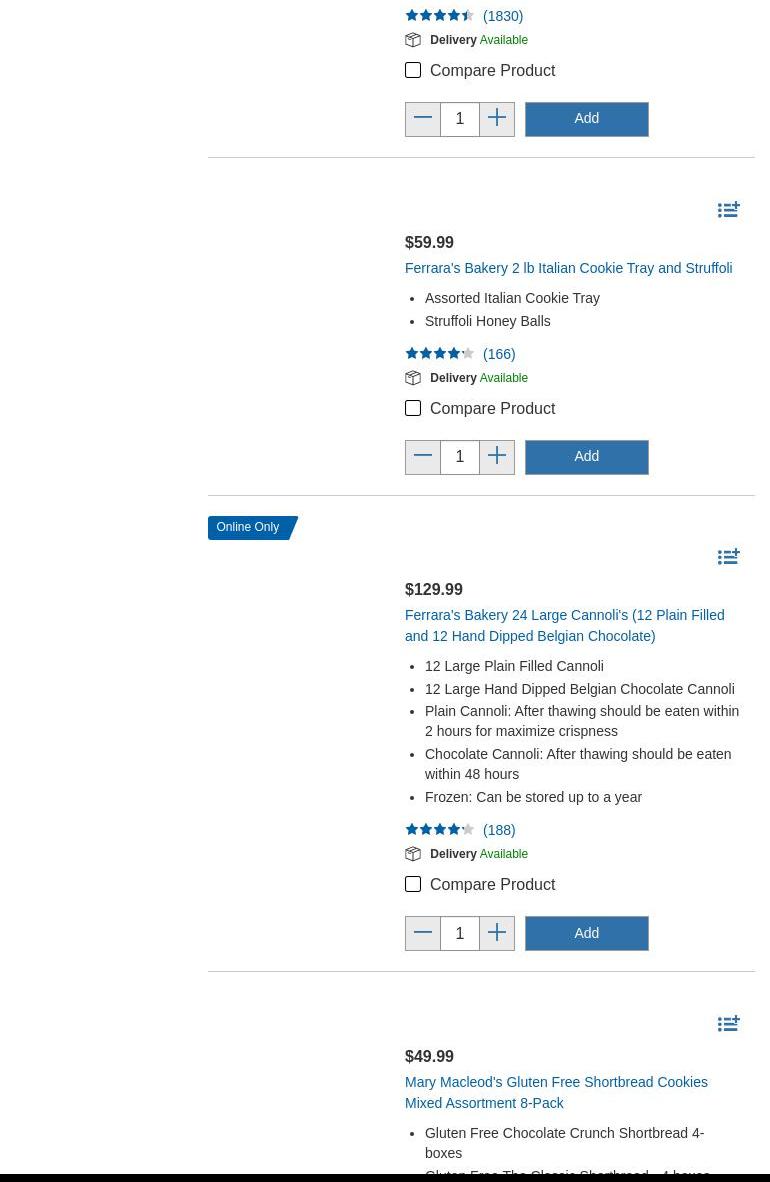View the 166 reviews for Italian Cookie Tray
Screen dimensions: 770x1182
(499, 354)
